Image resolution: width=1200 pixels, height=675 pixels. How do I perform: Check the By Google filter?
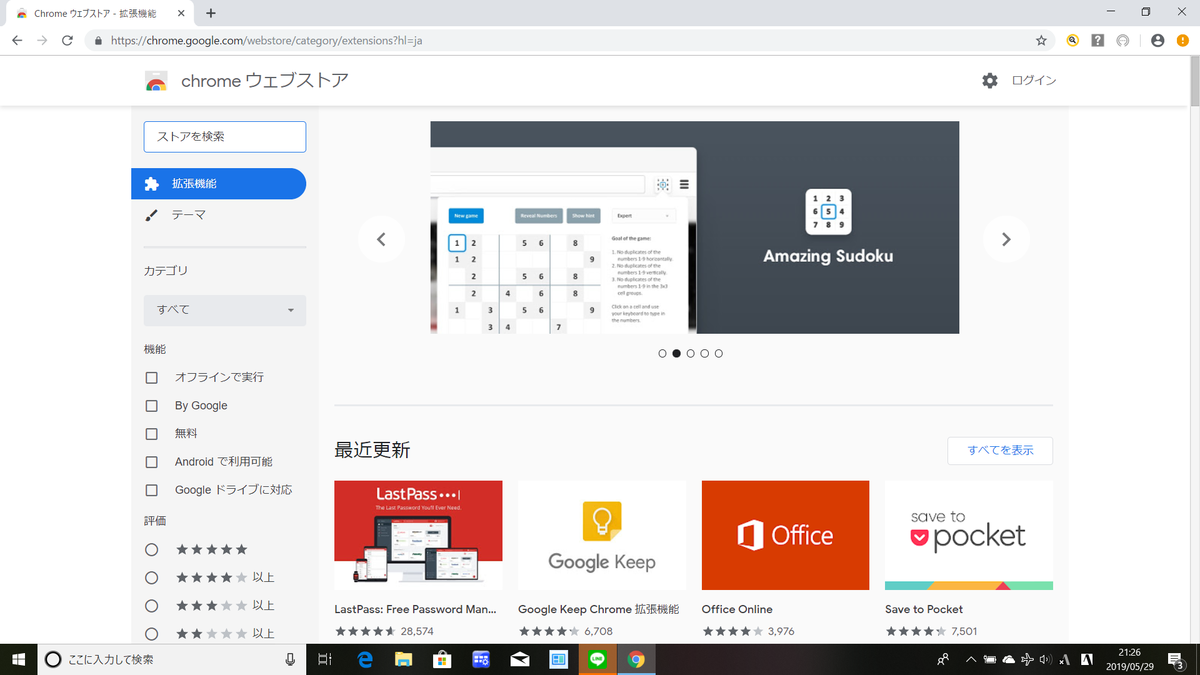(152, 406)
